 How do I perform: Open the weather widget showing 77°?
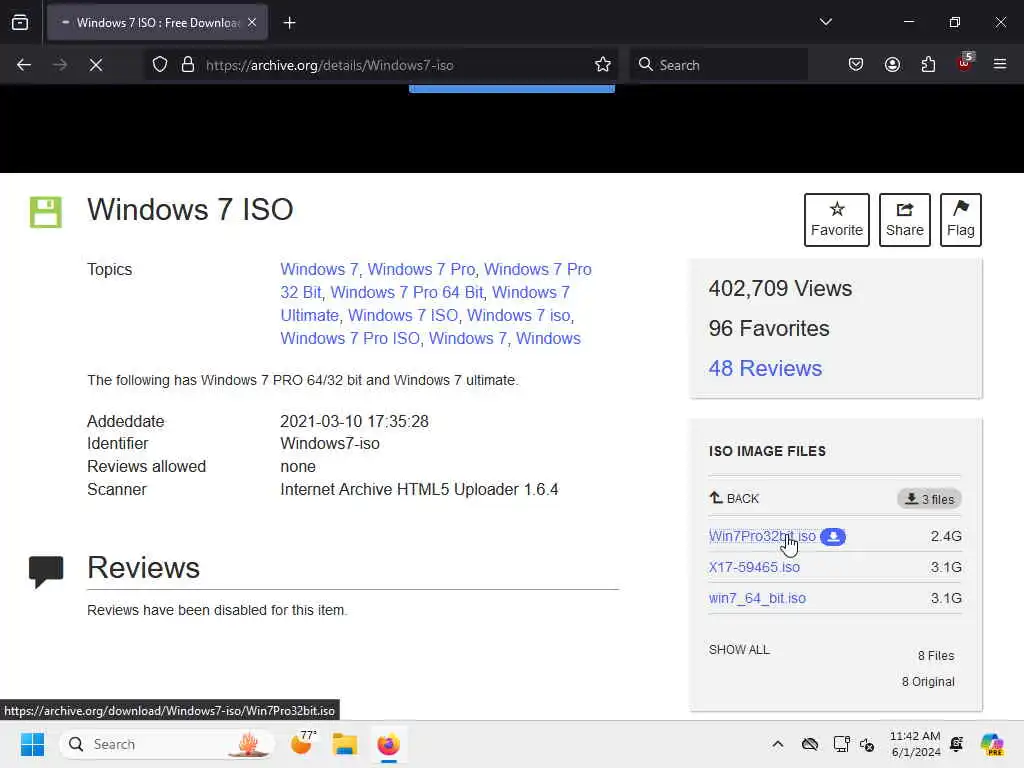coord(303,743)
